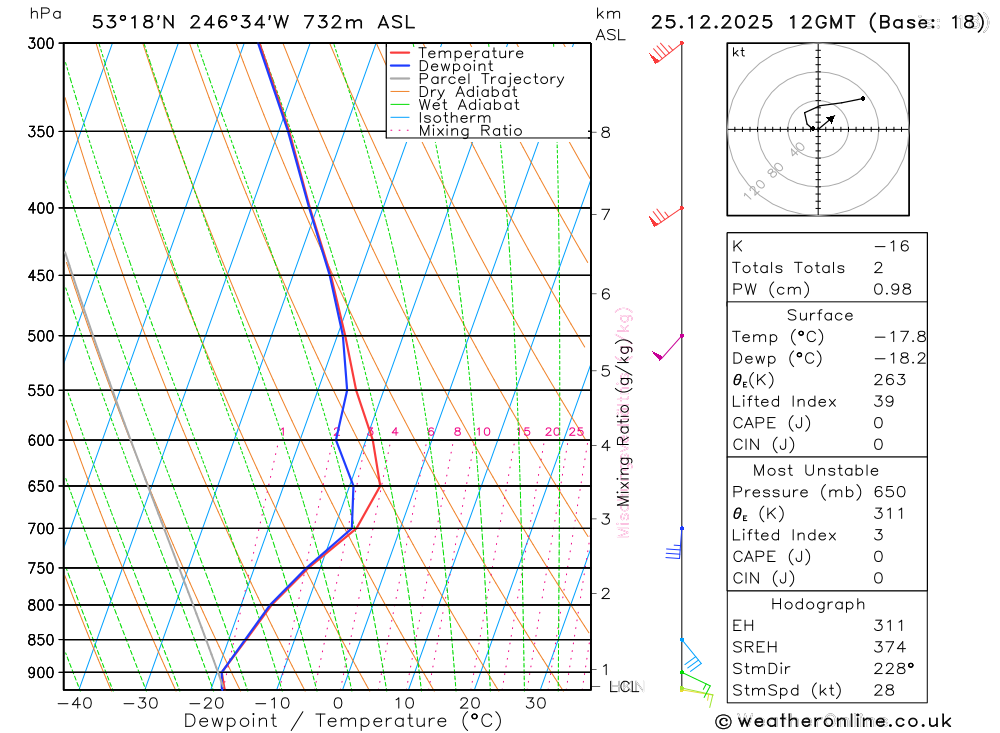Click the 'Dry Adiabat' legend entry
The image size is (1000, 733).
point(467,92)
